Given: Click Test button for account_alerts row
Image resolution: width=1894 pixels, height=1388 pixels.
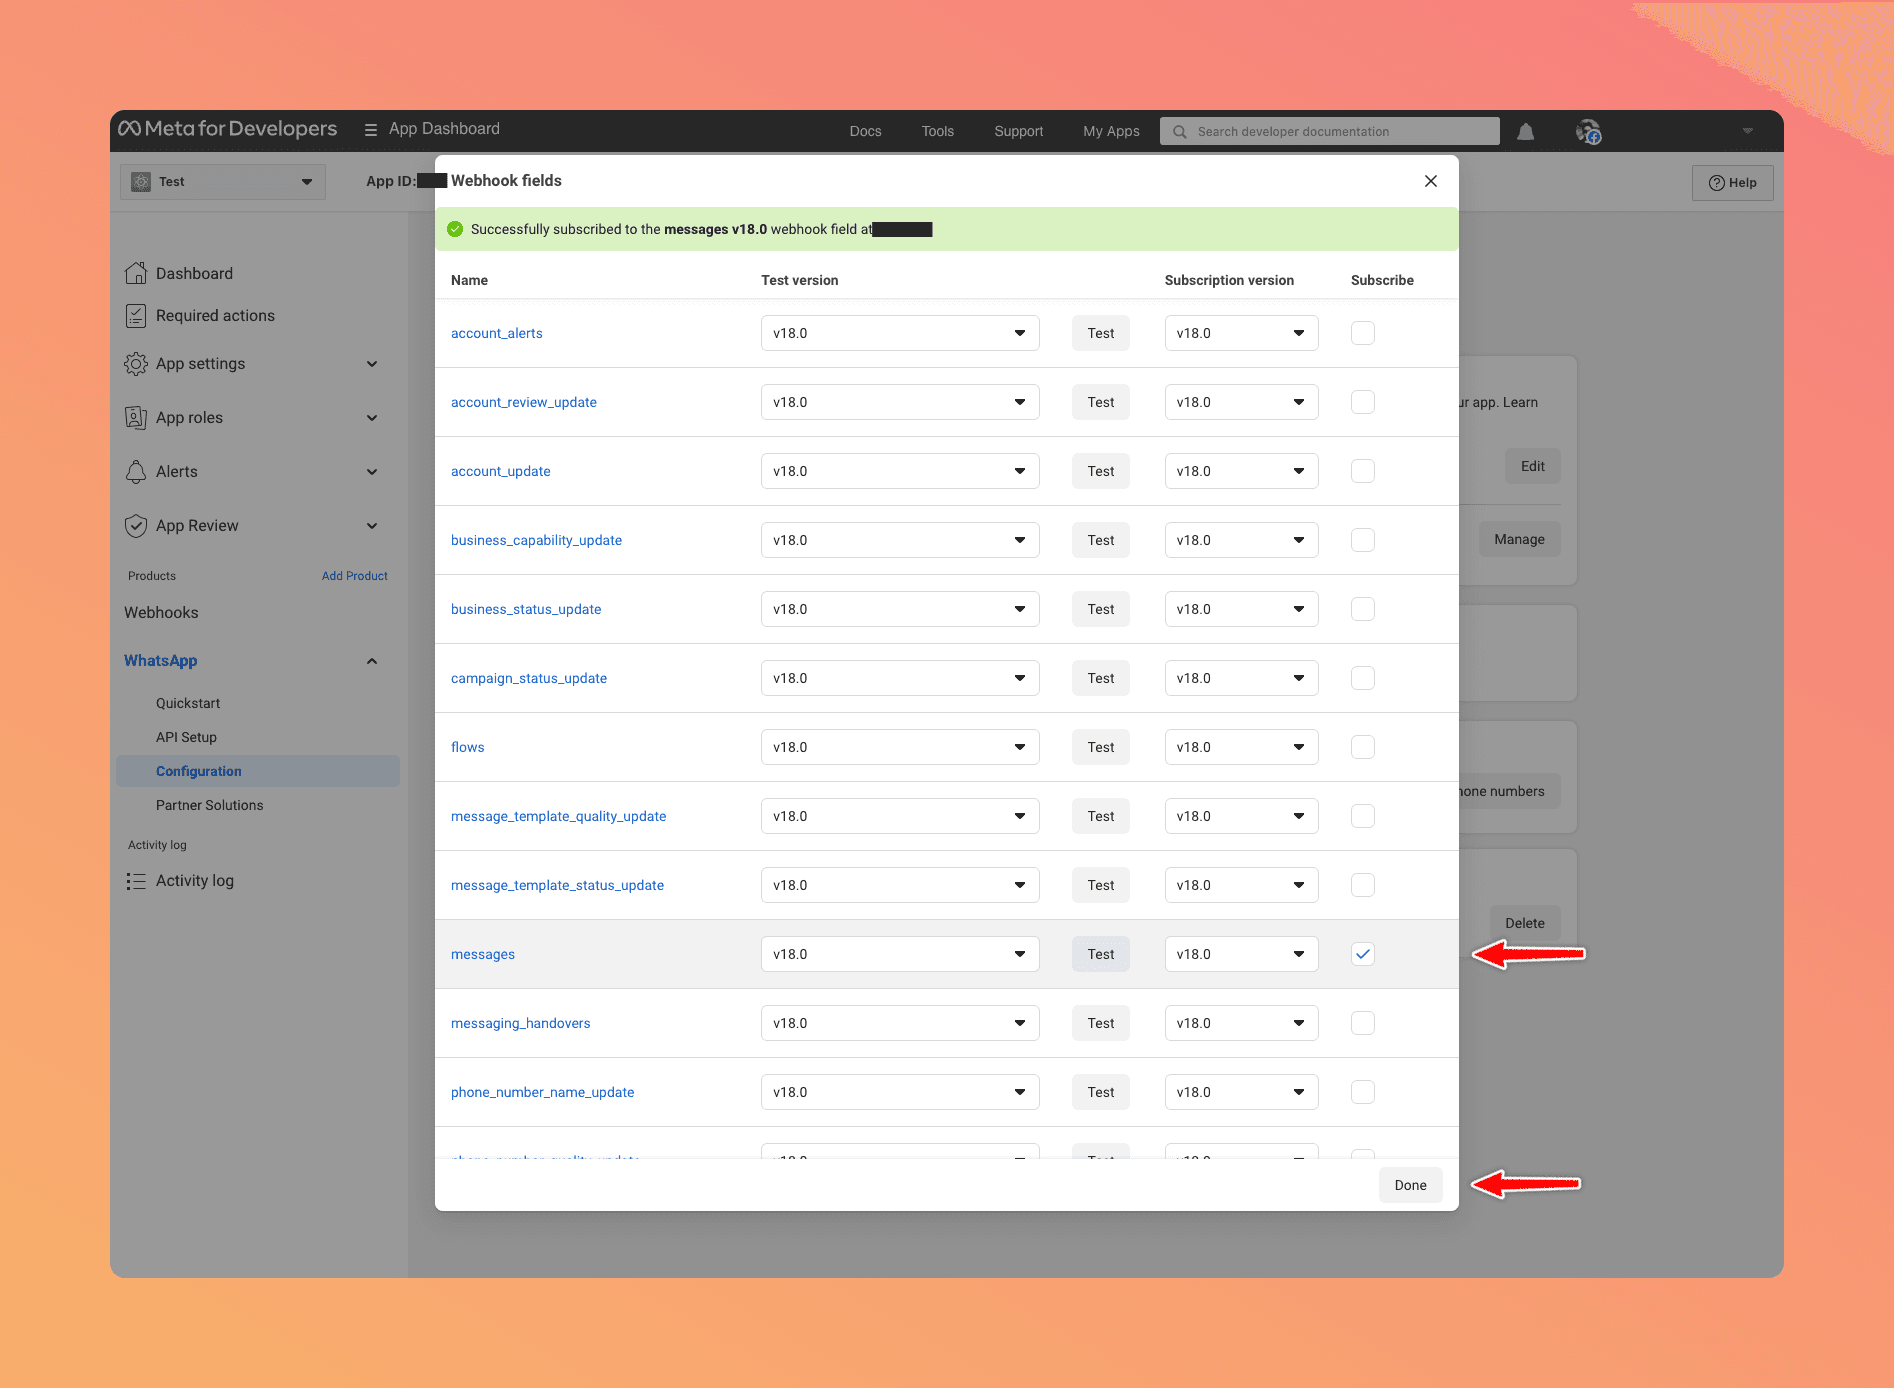Looking at the screenshot, I should coord(1101,333).
